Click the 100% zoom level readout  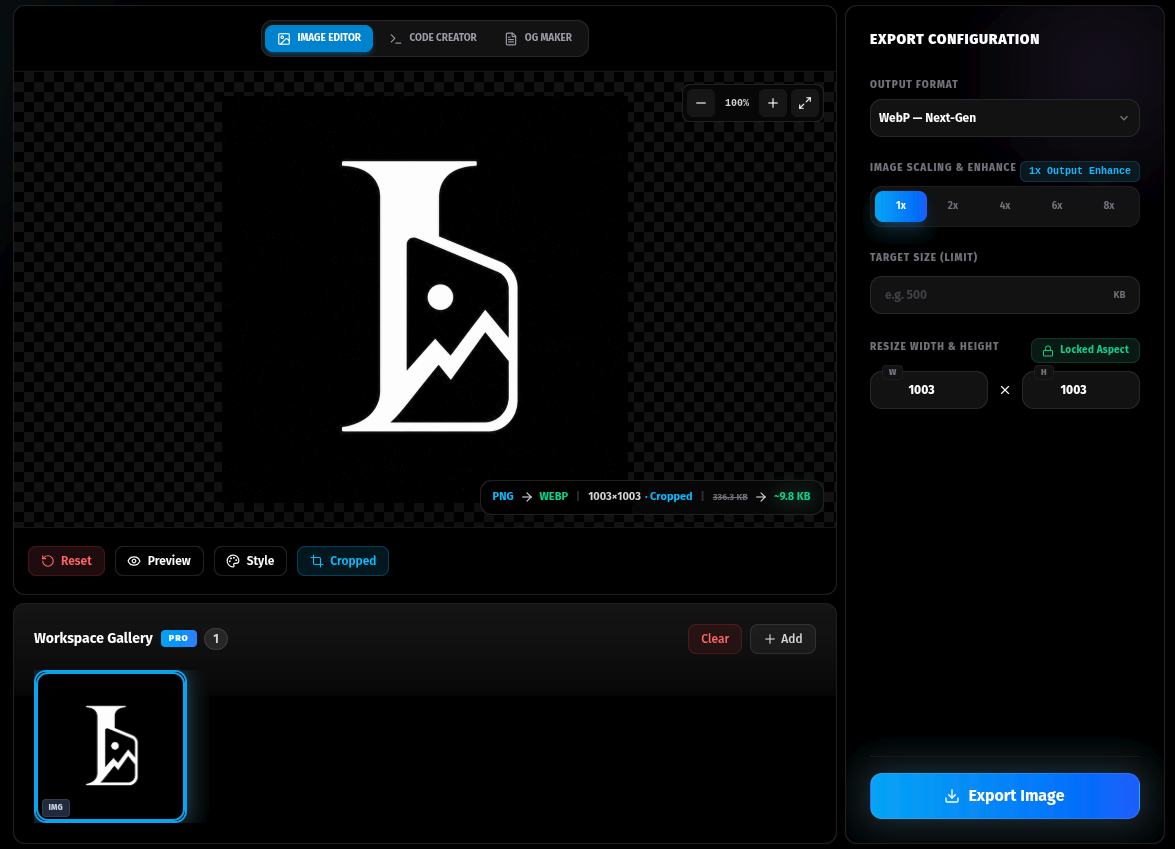click(737, 103)
